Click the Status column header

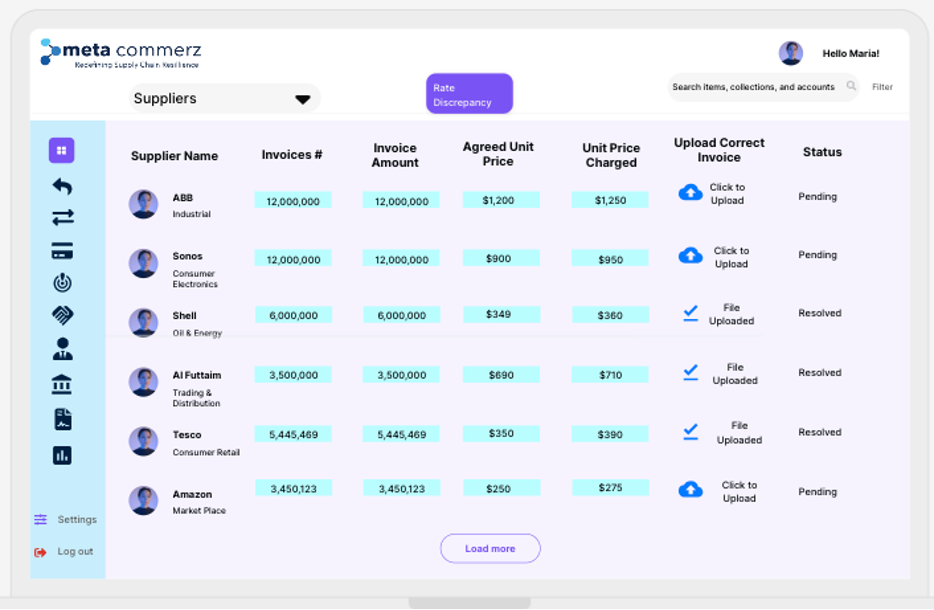click(822, 152)
